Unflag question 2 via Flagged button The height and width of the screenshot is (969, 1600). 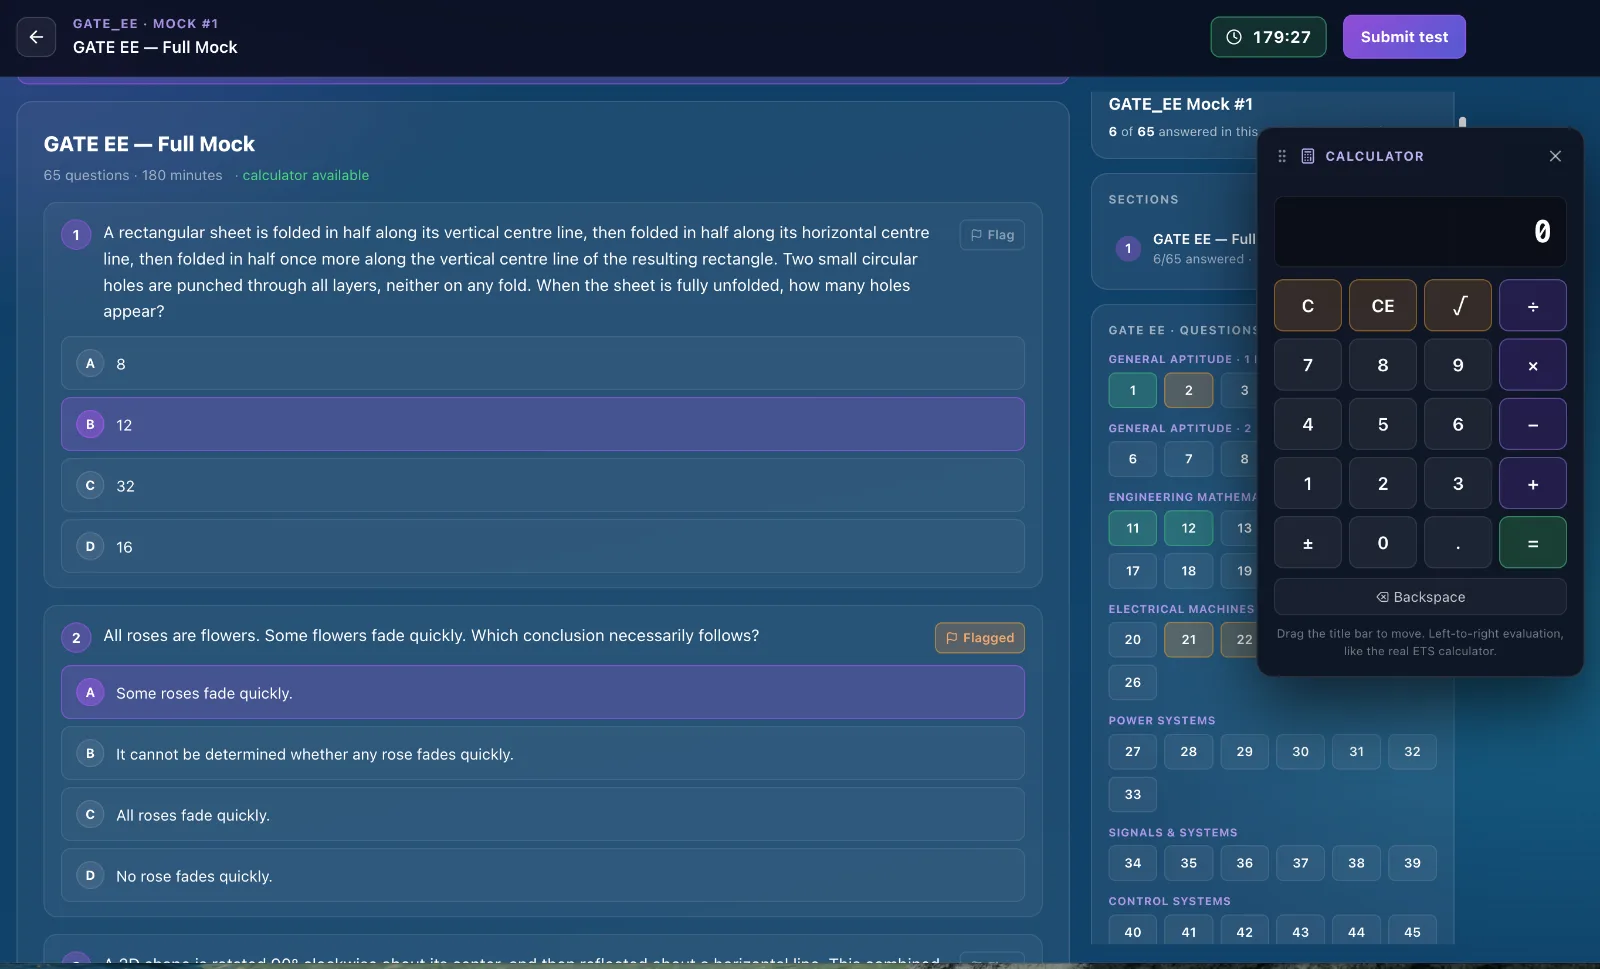(980, 638)
